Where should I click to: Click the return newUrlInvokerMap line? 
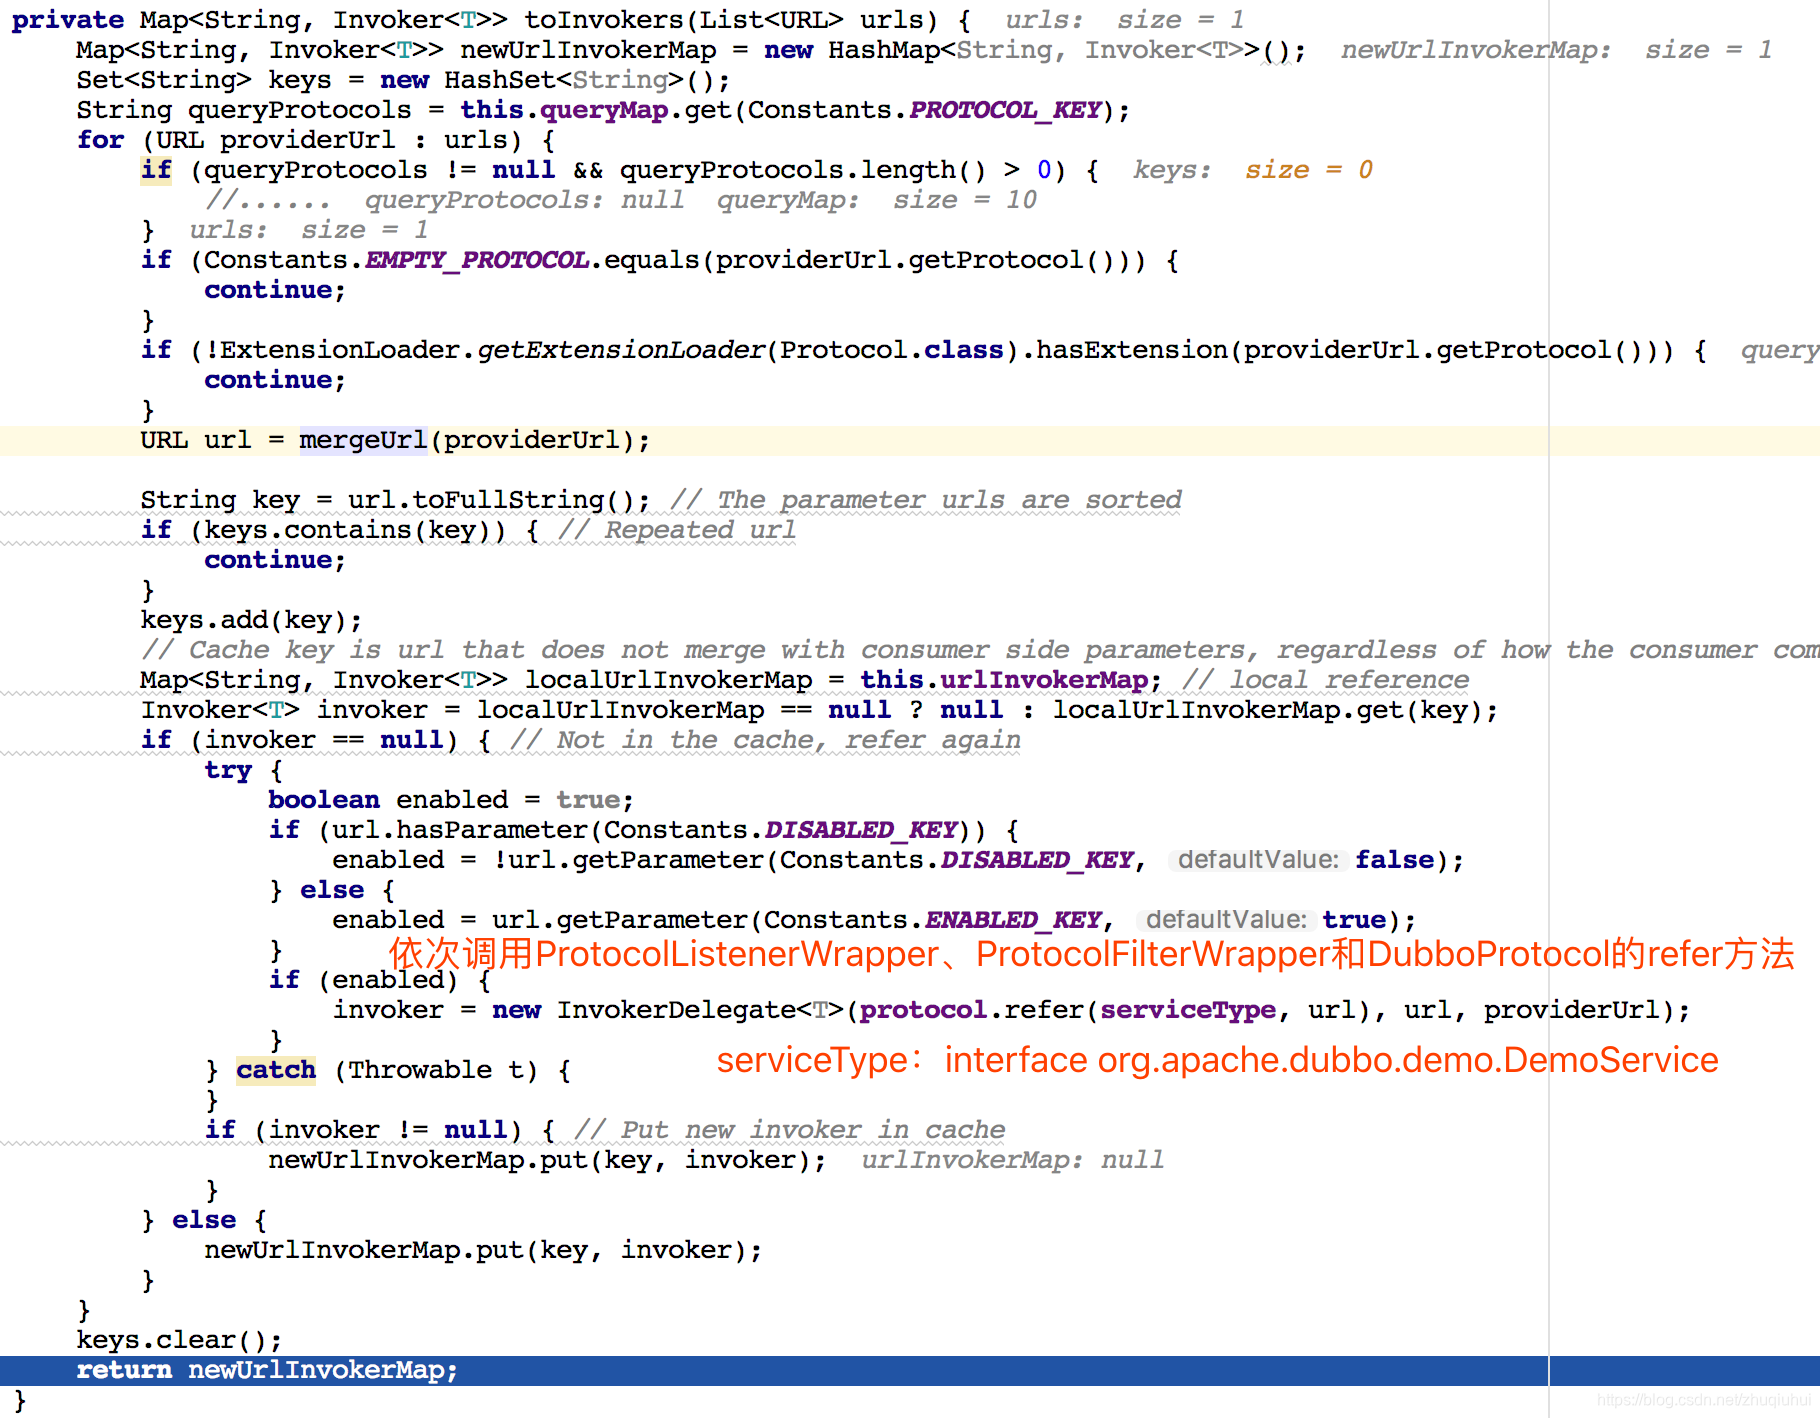(910, 1370)
